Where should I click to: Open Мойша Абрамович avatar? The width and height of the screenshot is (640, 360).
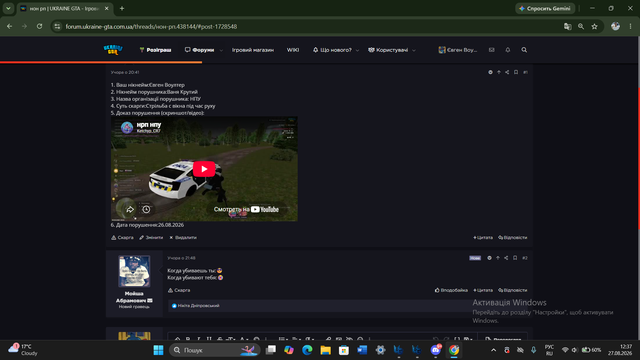tap(134, 271)
